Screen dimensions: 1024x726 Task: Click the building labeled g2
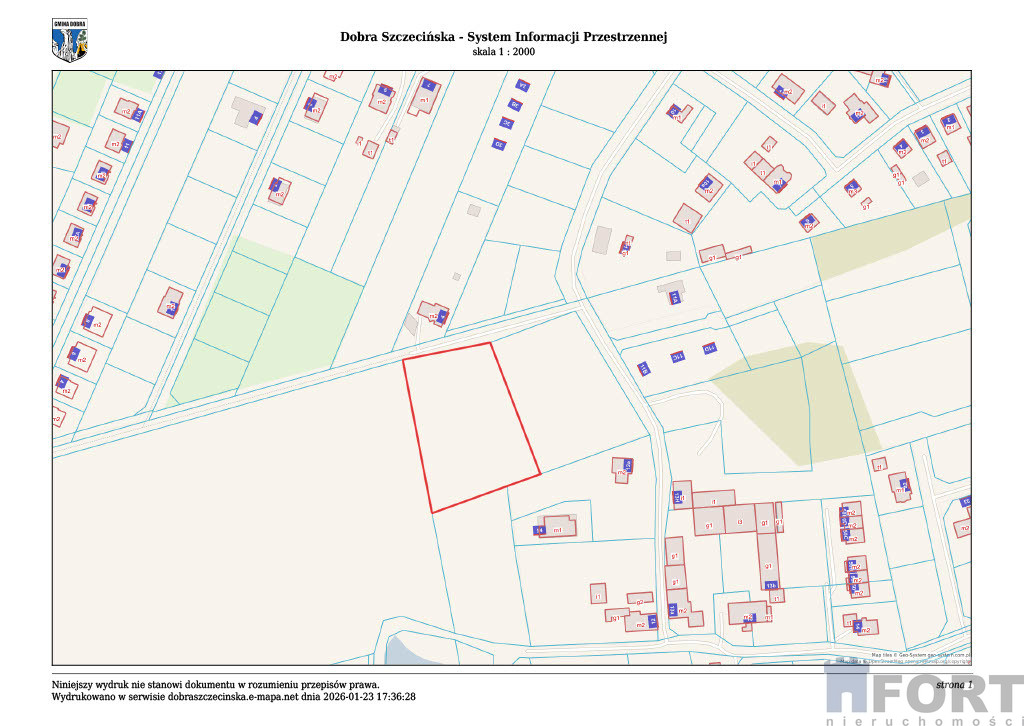[640, 599]
